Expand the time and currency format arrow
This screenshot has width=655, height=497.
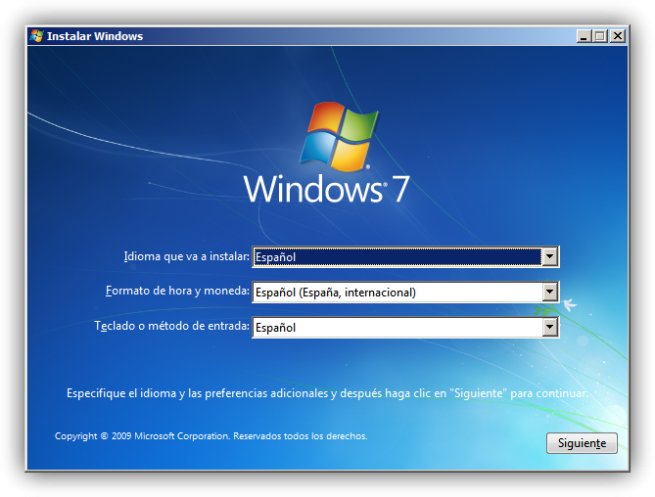point(550,292)
